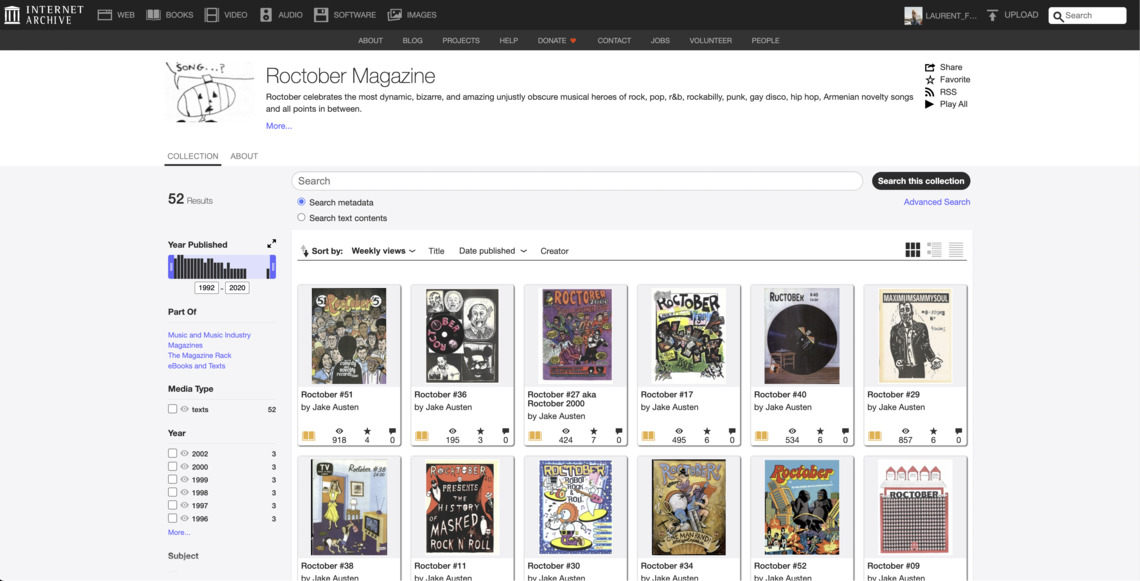The height and width of the screenshot is (581, 1140).
Task: Select Search text contents radio button
Action: click(301, 217)
